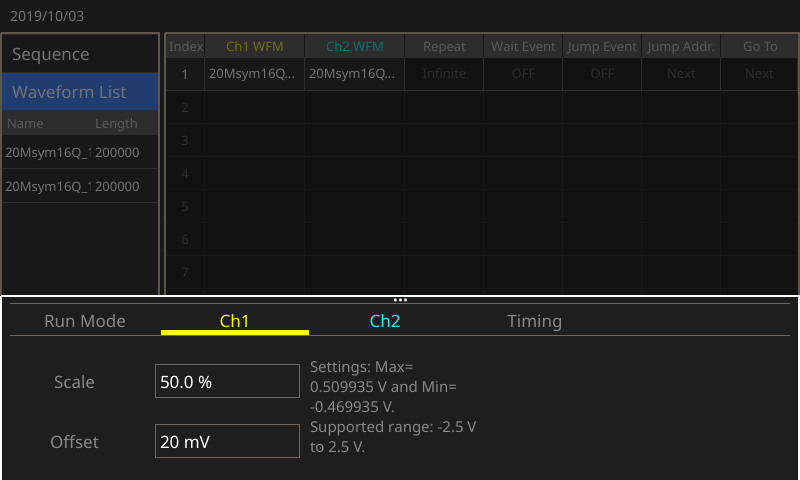
Task: Click the Jump Addr. column header
Action: pos(681,46)
